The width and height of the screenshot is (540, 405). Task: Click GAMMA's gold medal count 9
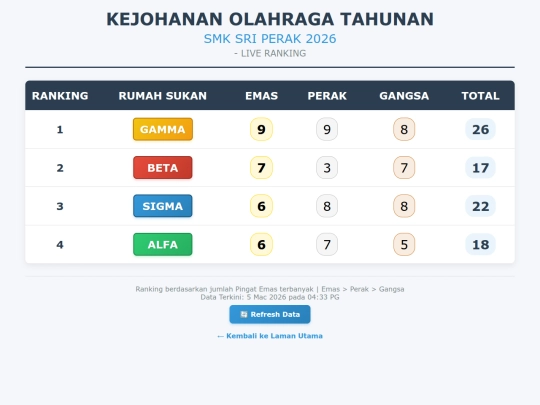[261, 129]
